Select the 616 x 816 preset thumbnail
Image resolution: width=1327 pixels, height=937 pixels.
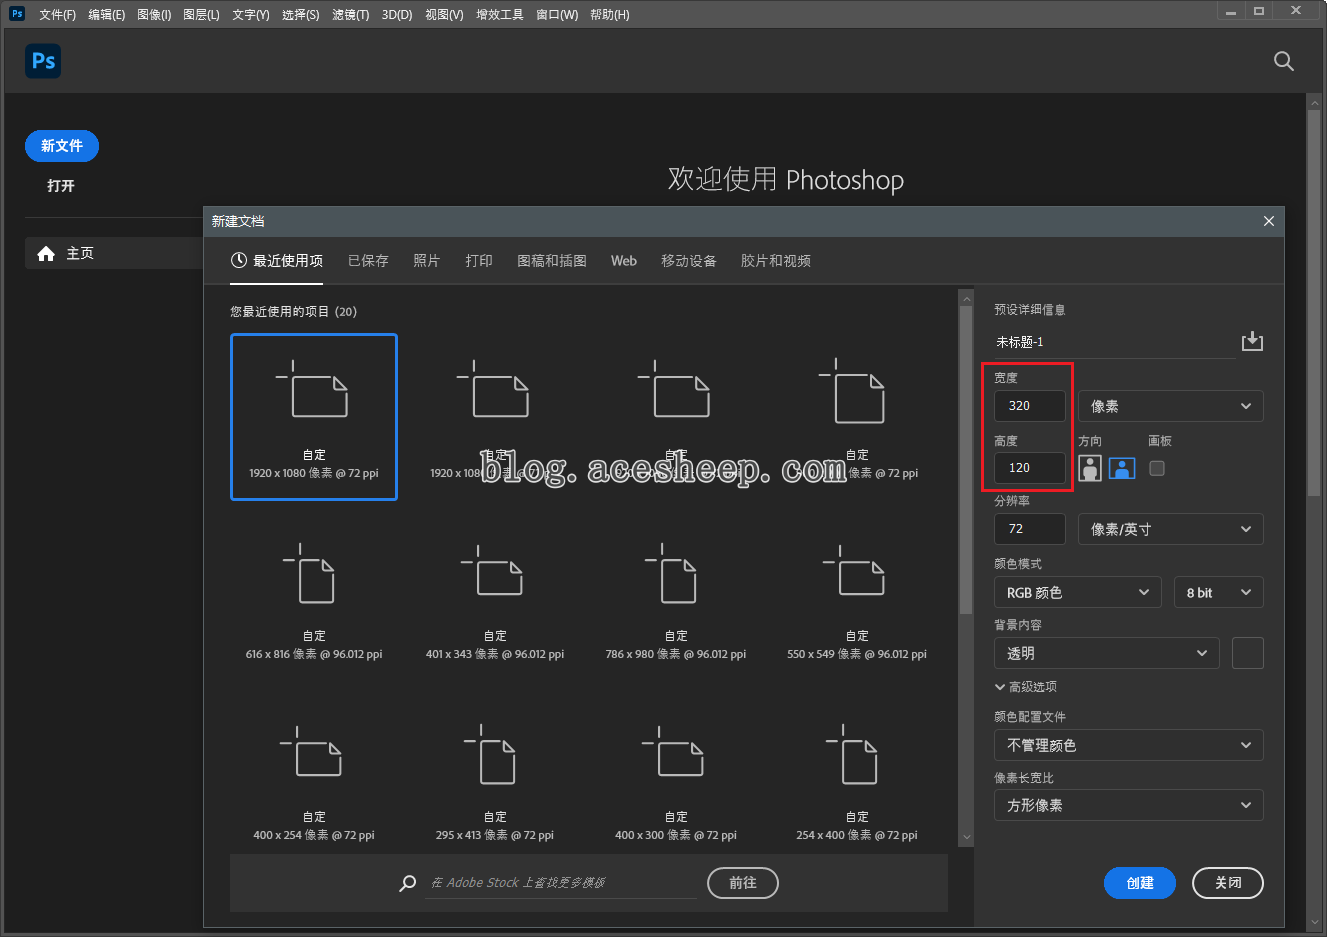coord(314,599)
